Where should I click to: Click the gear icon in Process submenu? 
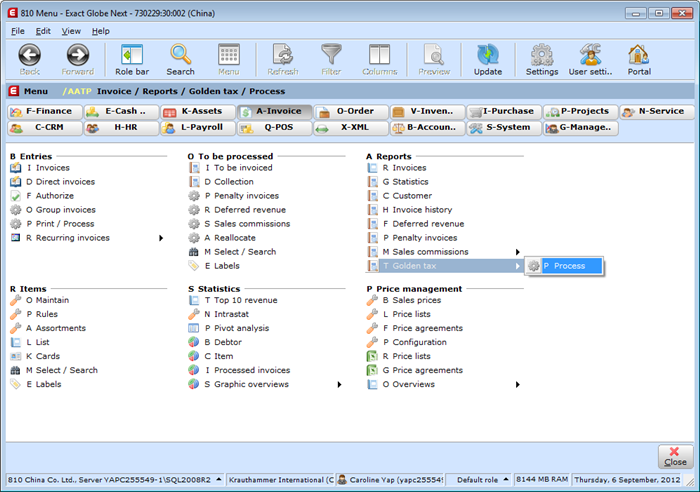pyautogui.click(x=533, y=266)
